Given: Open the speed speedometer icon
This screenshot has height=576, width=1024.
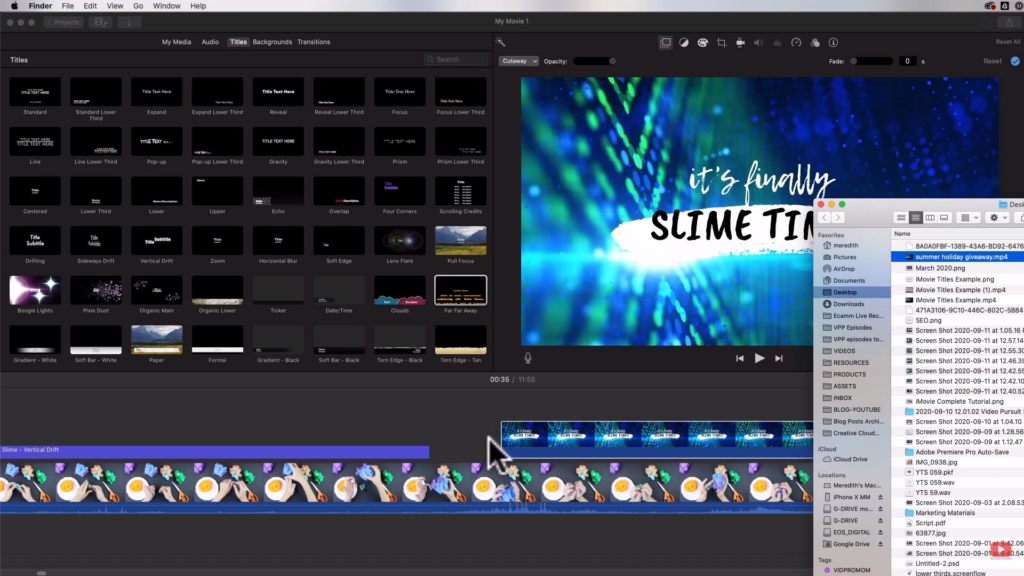Looking at the screenshot, I should pos(796,42).
